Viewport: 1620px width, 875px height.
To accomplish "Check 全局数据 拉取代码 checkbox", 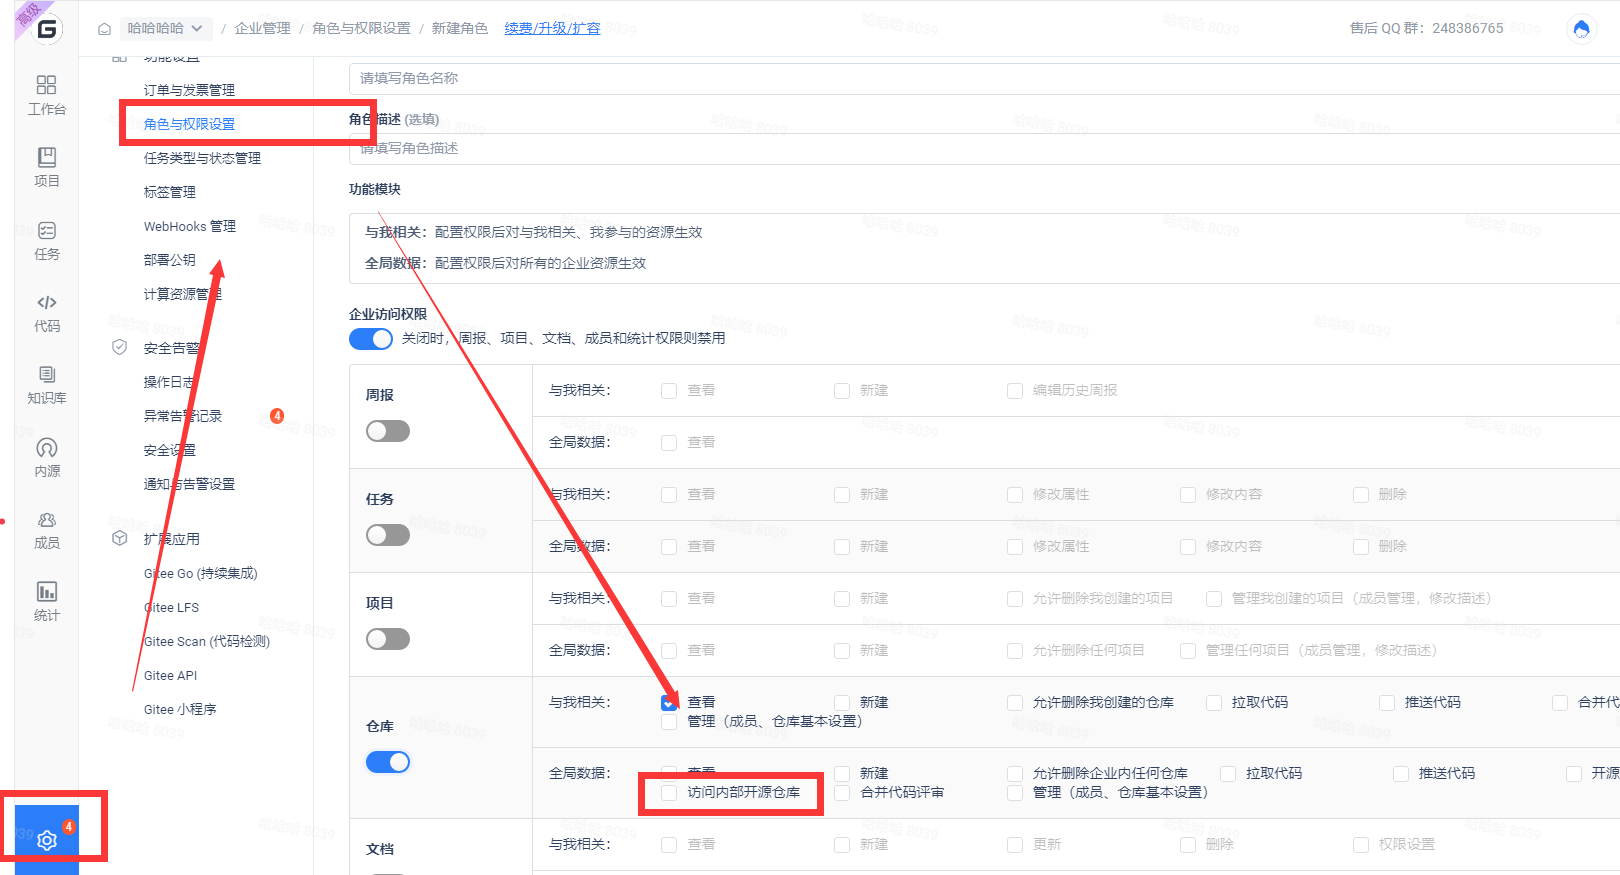I will pos(1228,774).
